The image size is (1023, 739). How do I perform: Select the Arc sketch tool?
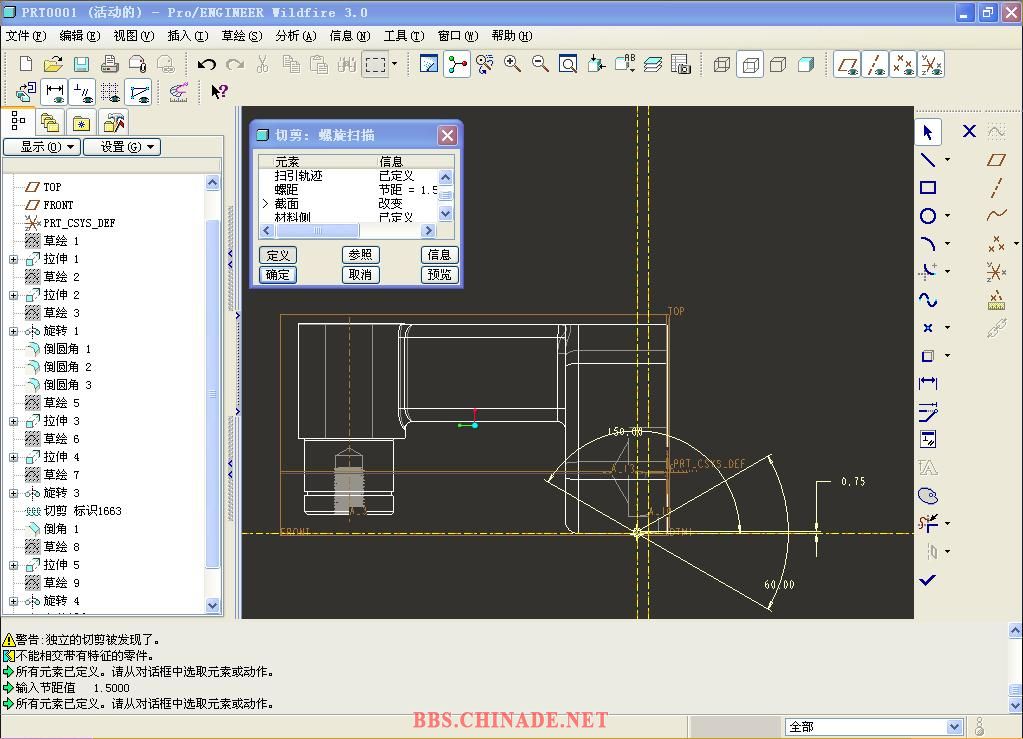click(927, 244)
